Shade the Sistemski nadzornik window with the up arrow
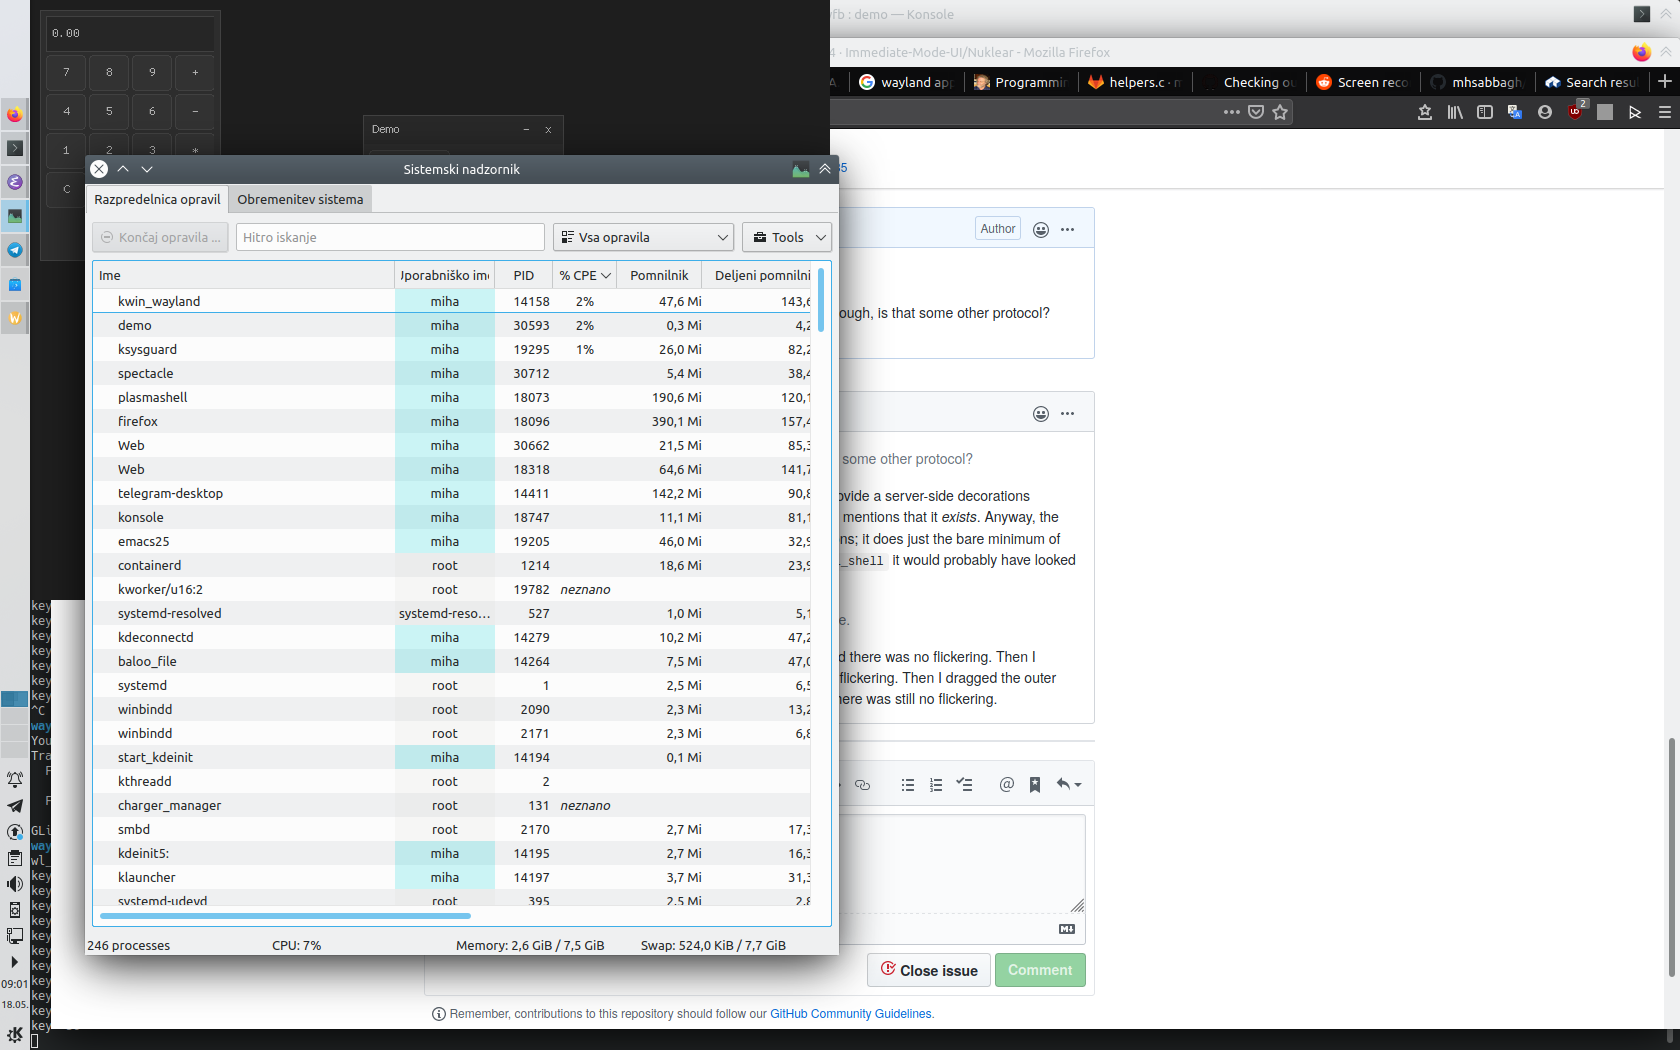Viewport: 1680px width, 1050px height. [x=123, y=169]
